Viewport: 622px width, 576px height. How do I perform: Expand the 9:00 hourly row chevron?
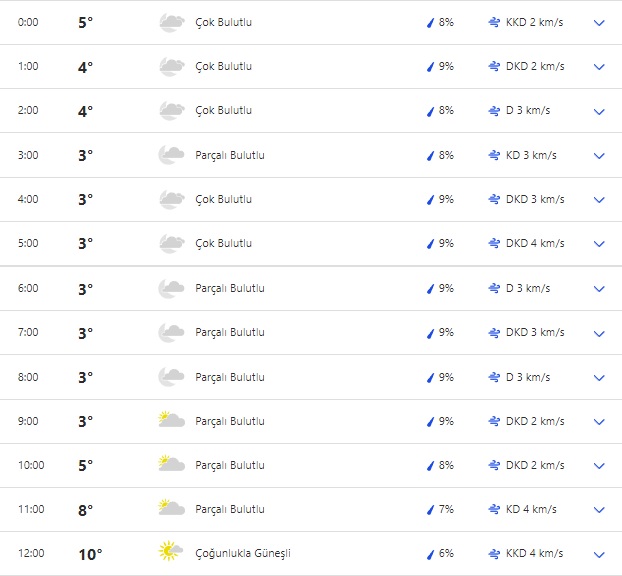[x=599, y=421]
